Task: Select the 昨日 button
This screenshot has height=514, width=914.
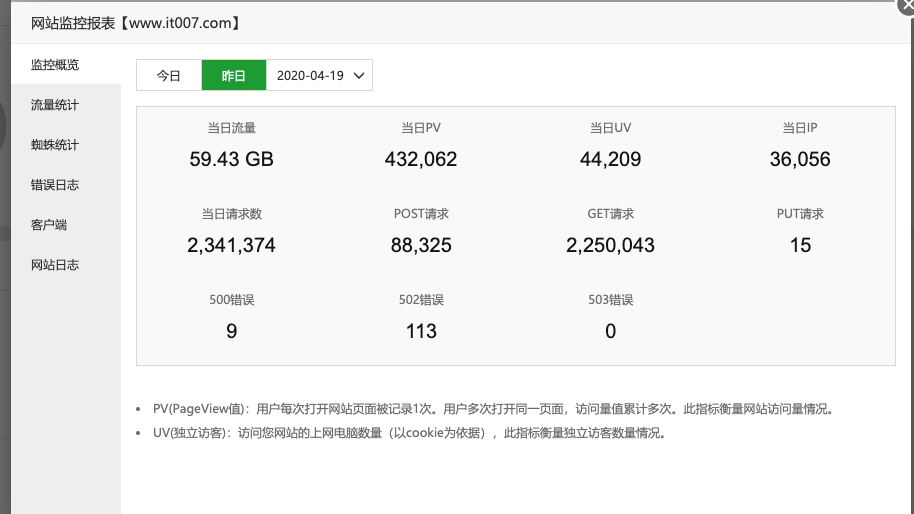Action: [234, 75]
